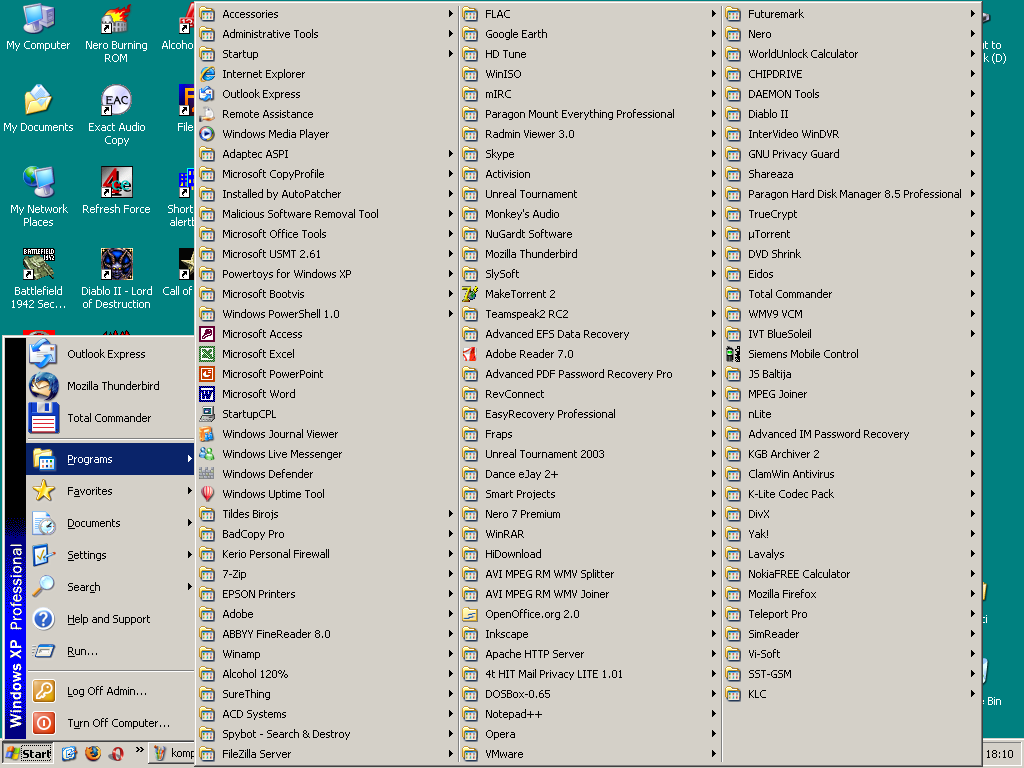Expand the Mozilla Firefox folder arrow
Viewport: 1024px width, 768px height.
973,594
